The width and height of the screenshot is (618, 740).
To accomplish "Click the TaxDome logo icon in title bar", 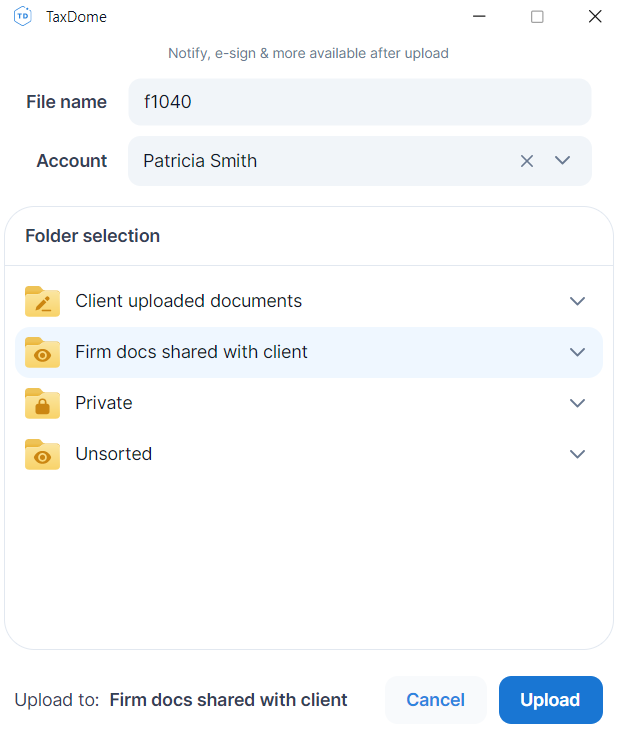I will click(x=22, y=17).
